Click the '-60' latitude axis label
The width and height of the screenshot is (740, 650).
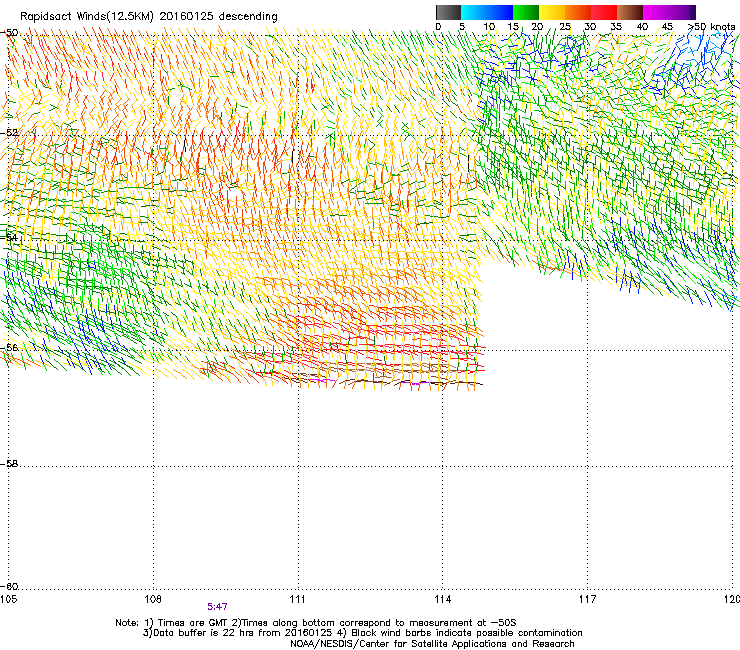[10, 586]
